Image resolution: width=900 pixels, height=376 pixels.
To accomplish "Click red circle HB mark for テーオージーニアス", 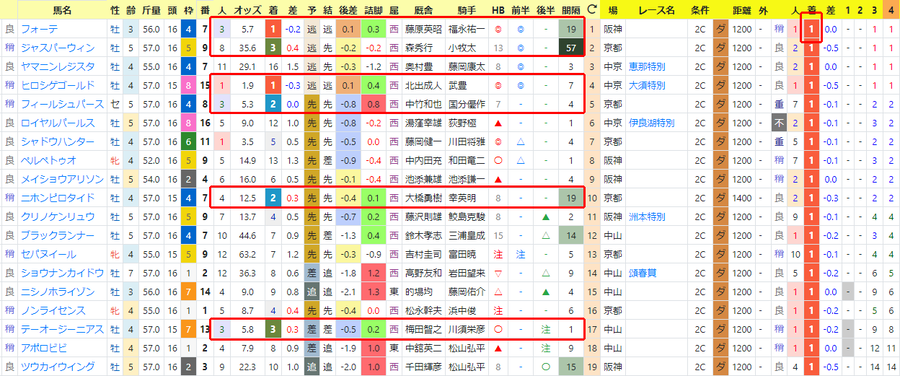I will pyautogui.click(x=499, y=329).
